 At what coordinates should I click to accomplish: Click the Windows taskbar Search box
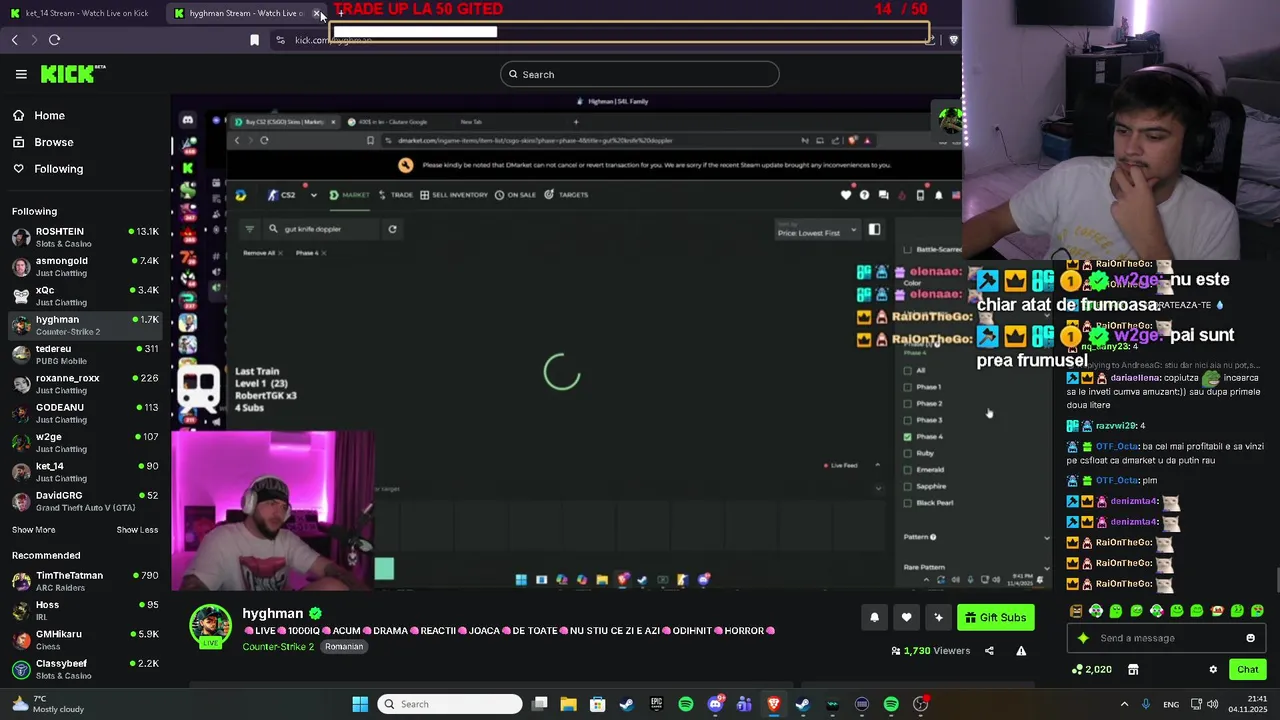pyautogui.click(x=449, y=704)
